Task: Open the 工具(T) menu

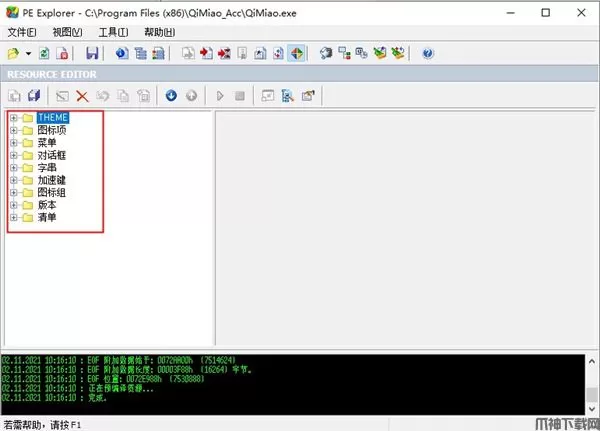Action: (x=113, y=33)
